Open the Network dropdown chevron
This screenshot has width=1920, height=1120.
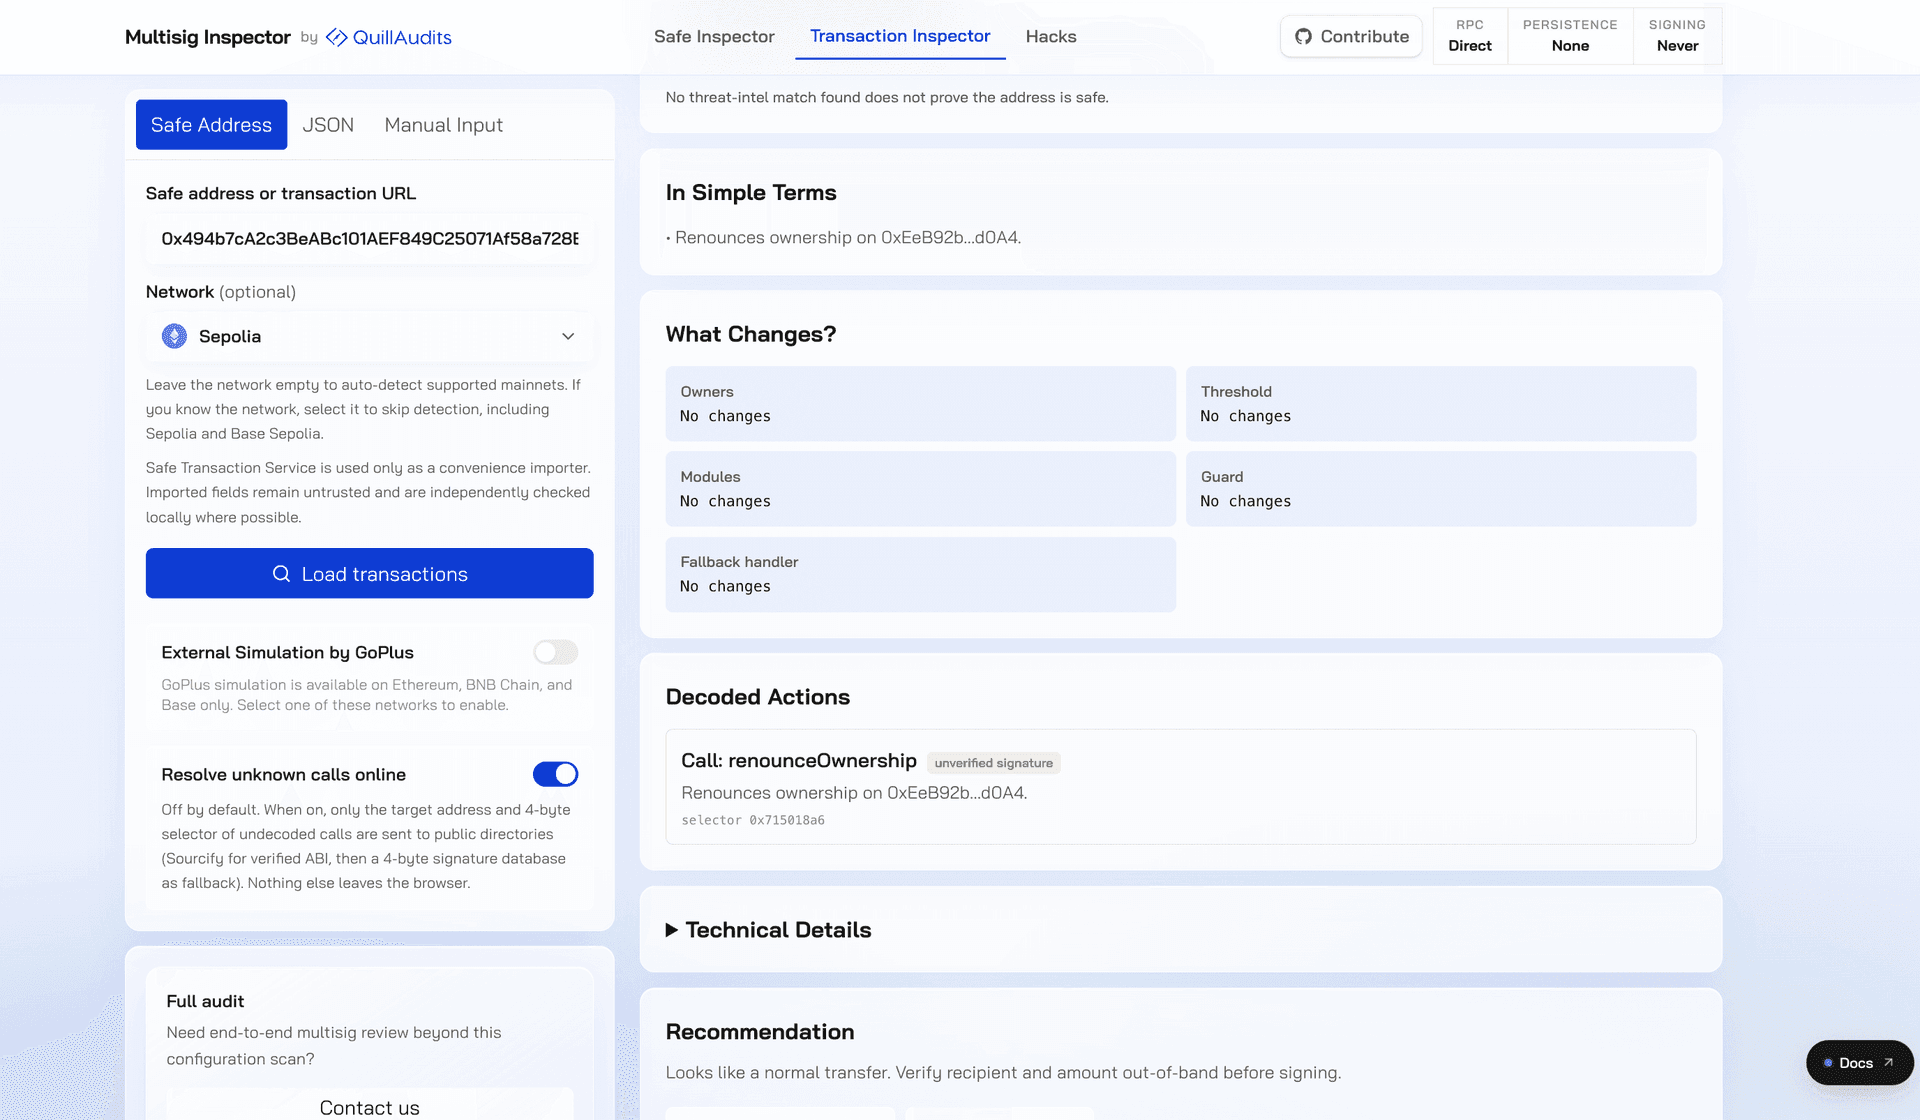[x=568, y=336]
